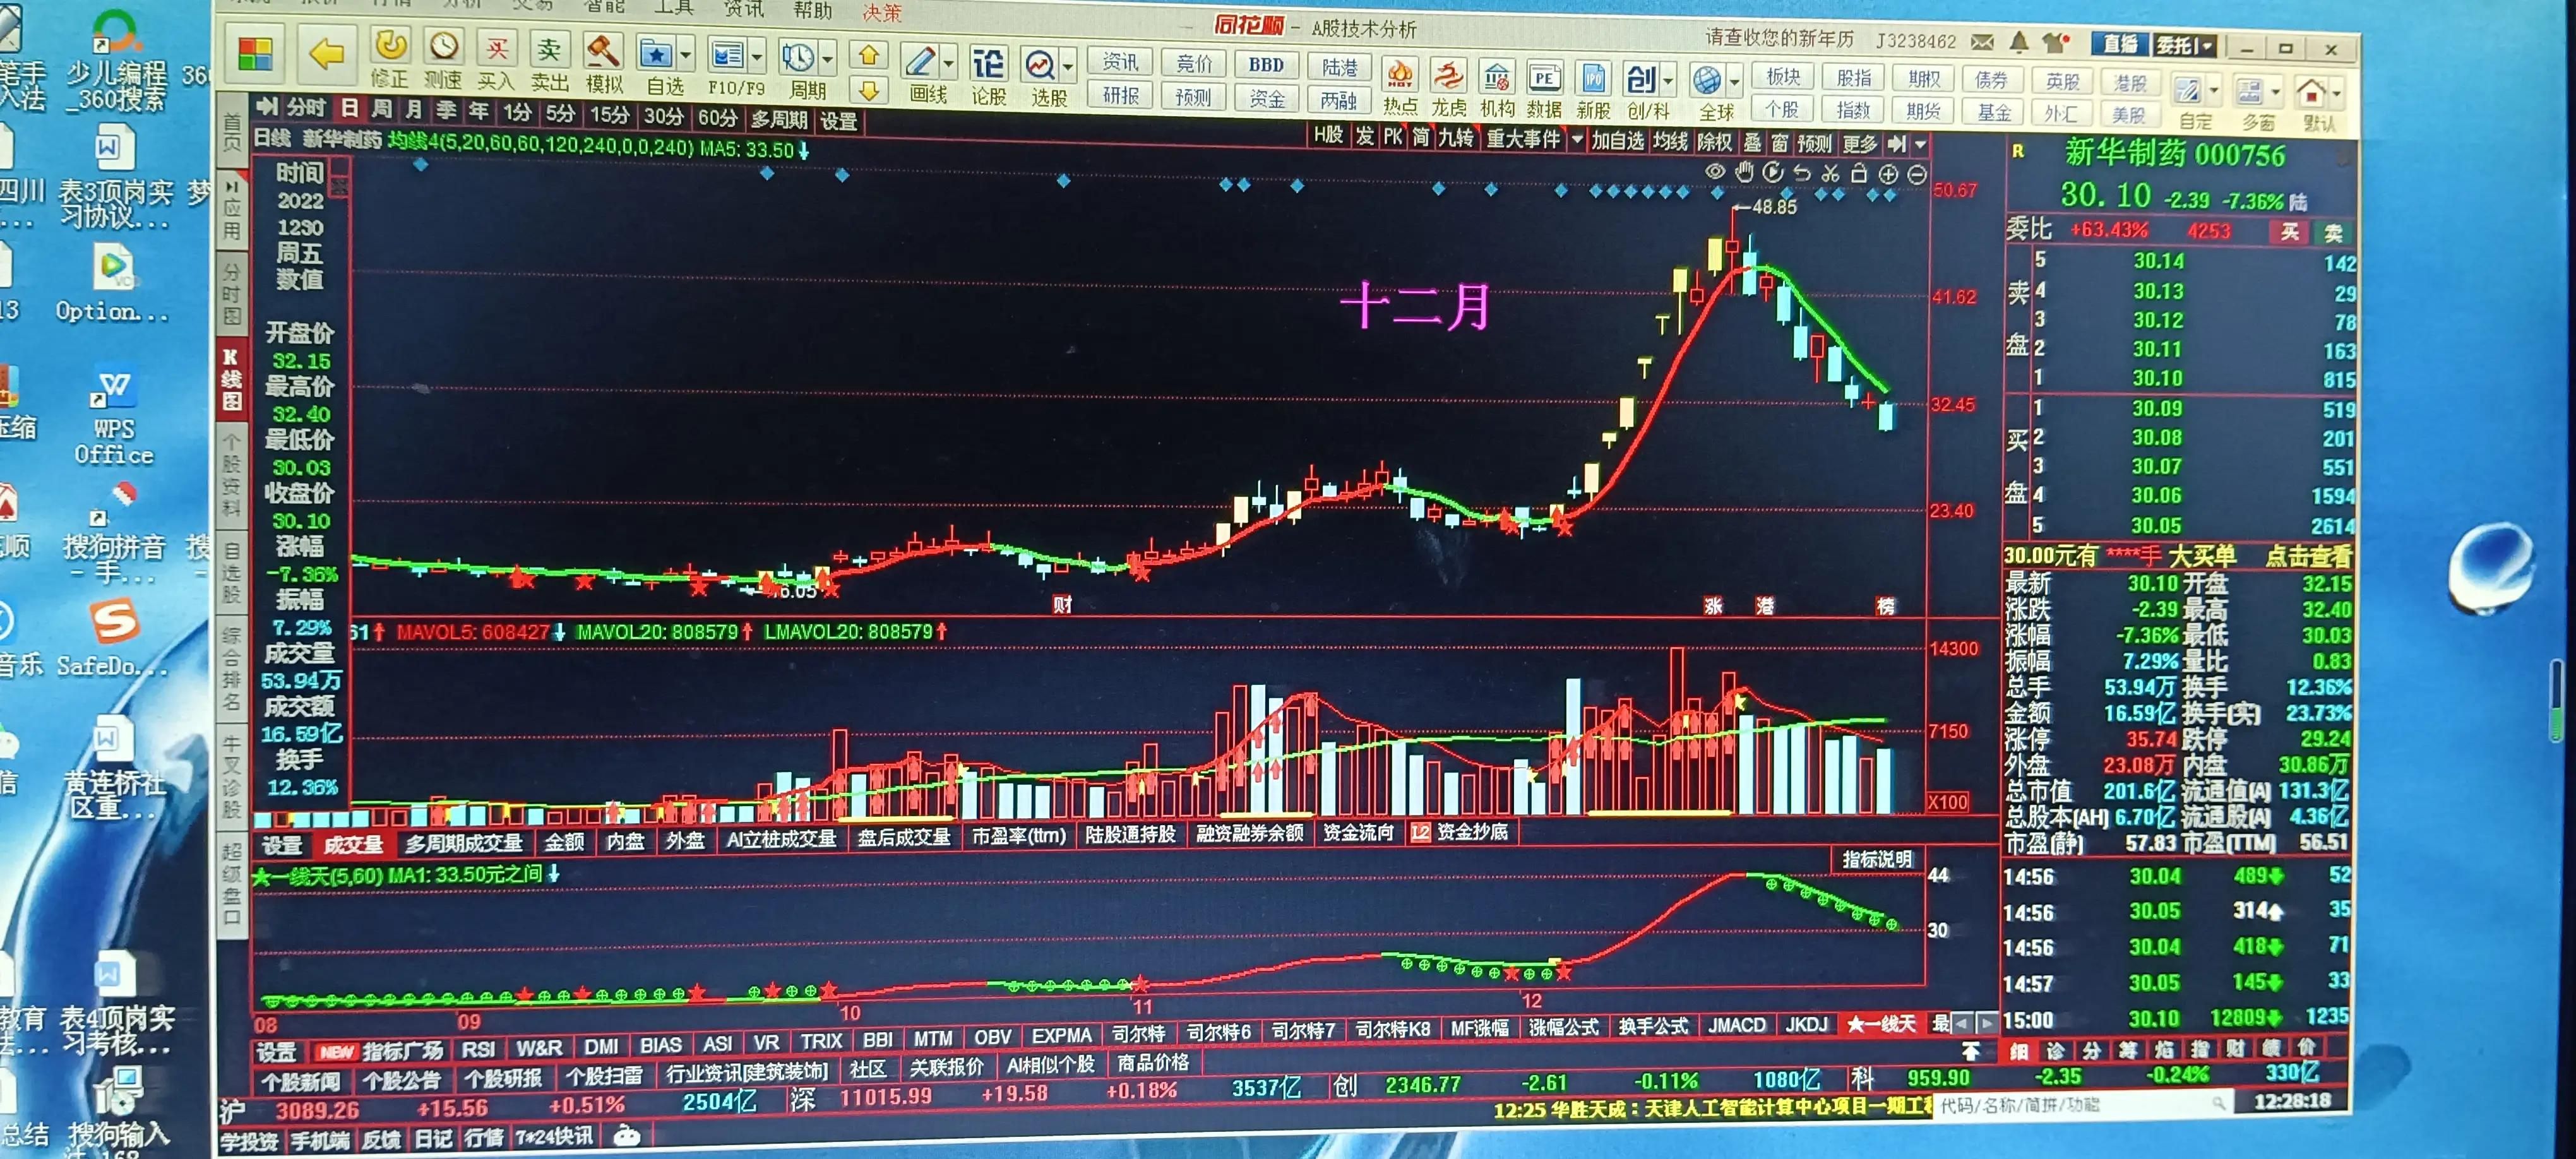Click the 指标说明 indicator description button

click(1877, 859)
